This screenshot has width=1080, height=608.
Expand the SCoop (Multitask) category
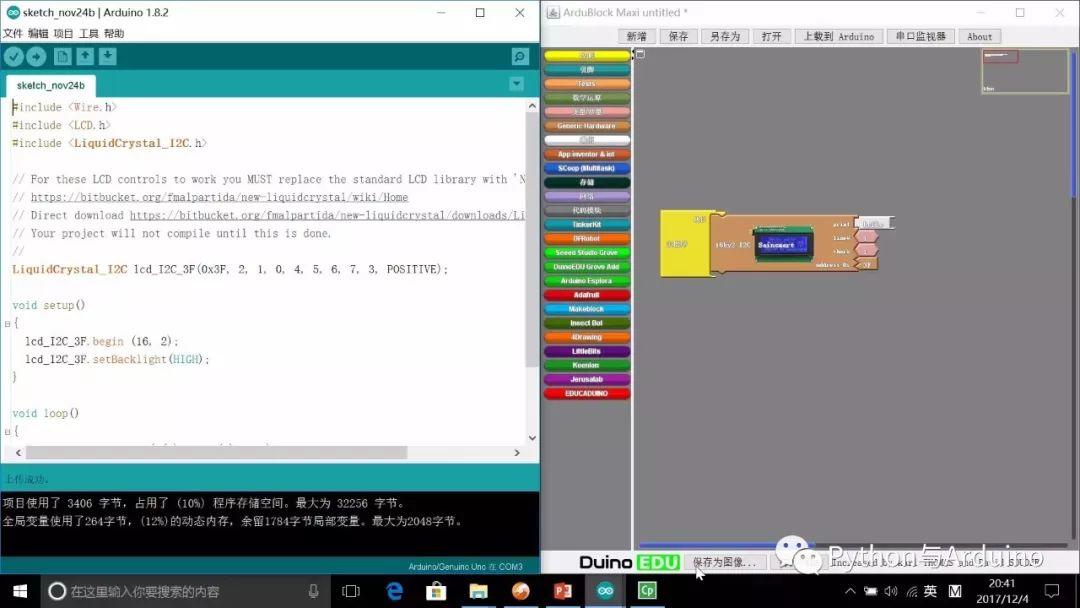point(586,168)
